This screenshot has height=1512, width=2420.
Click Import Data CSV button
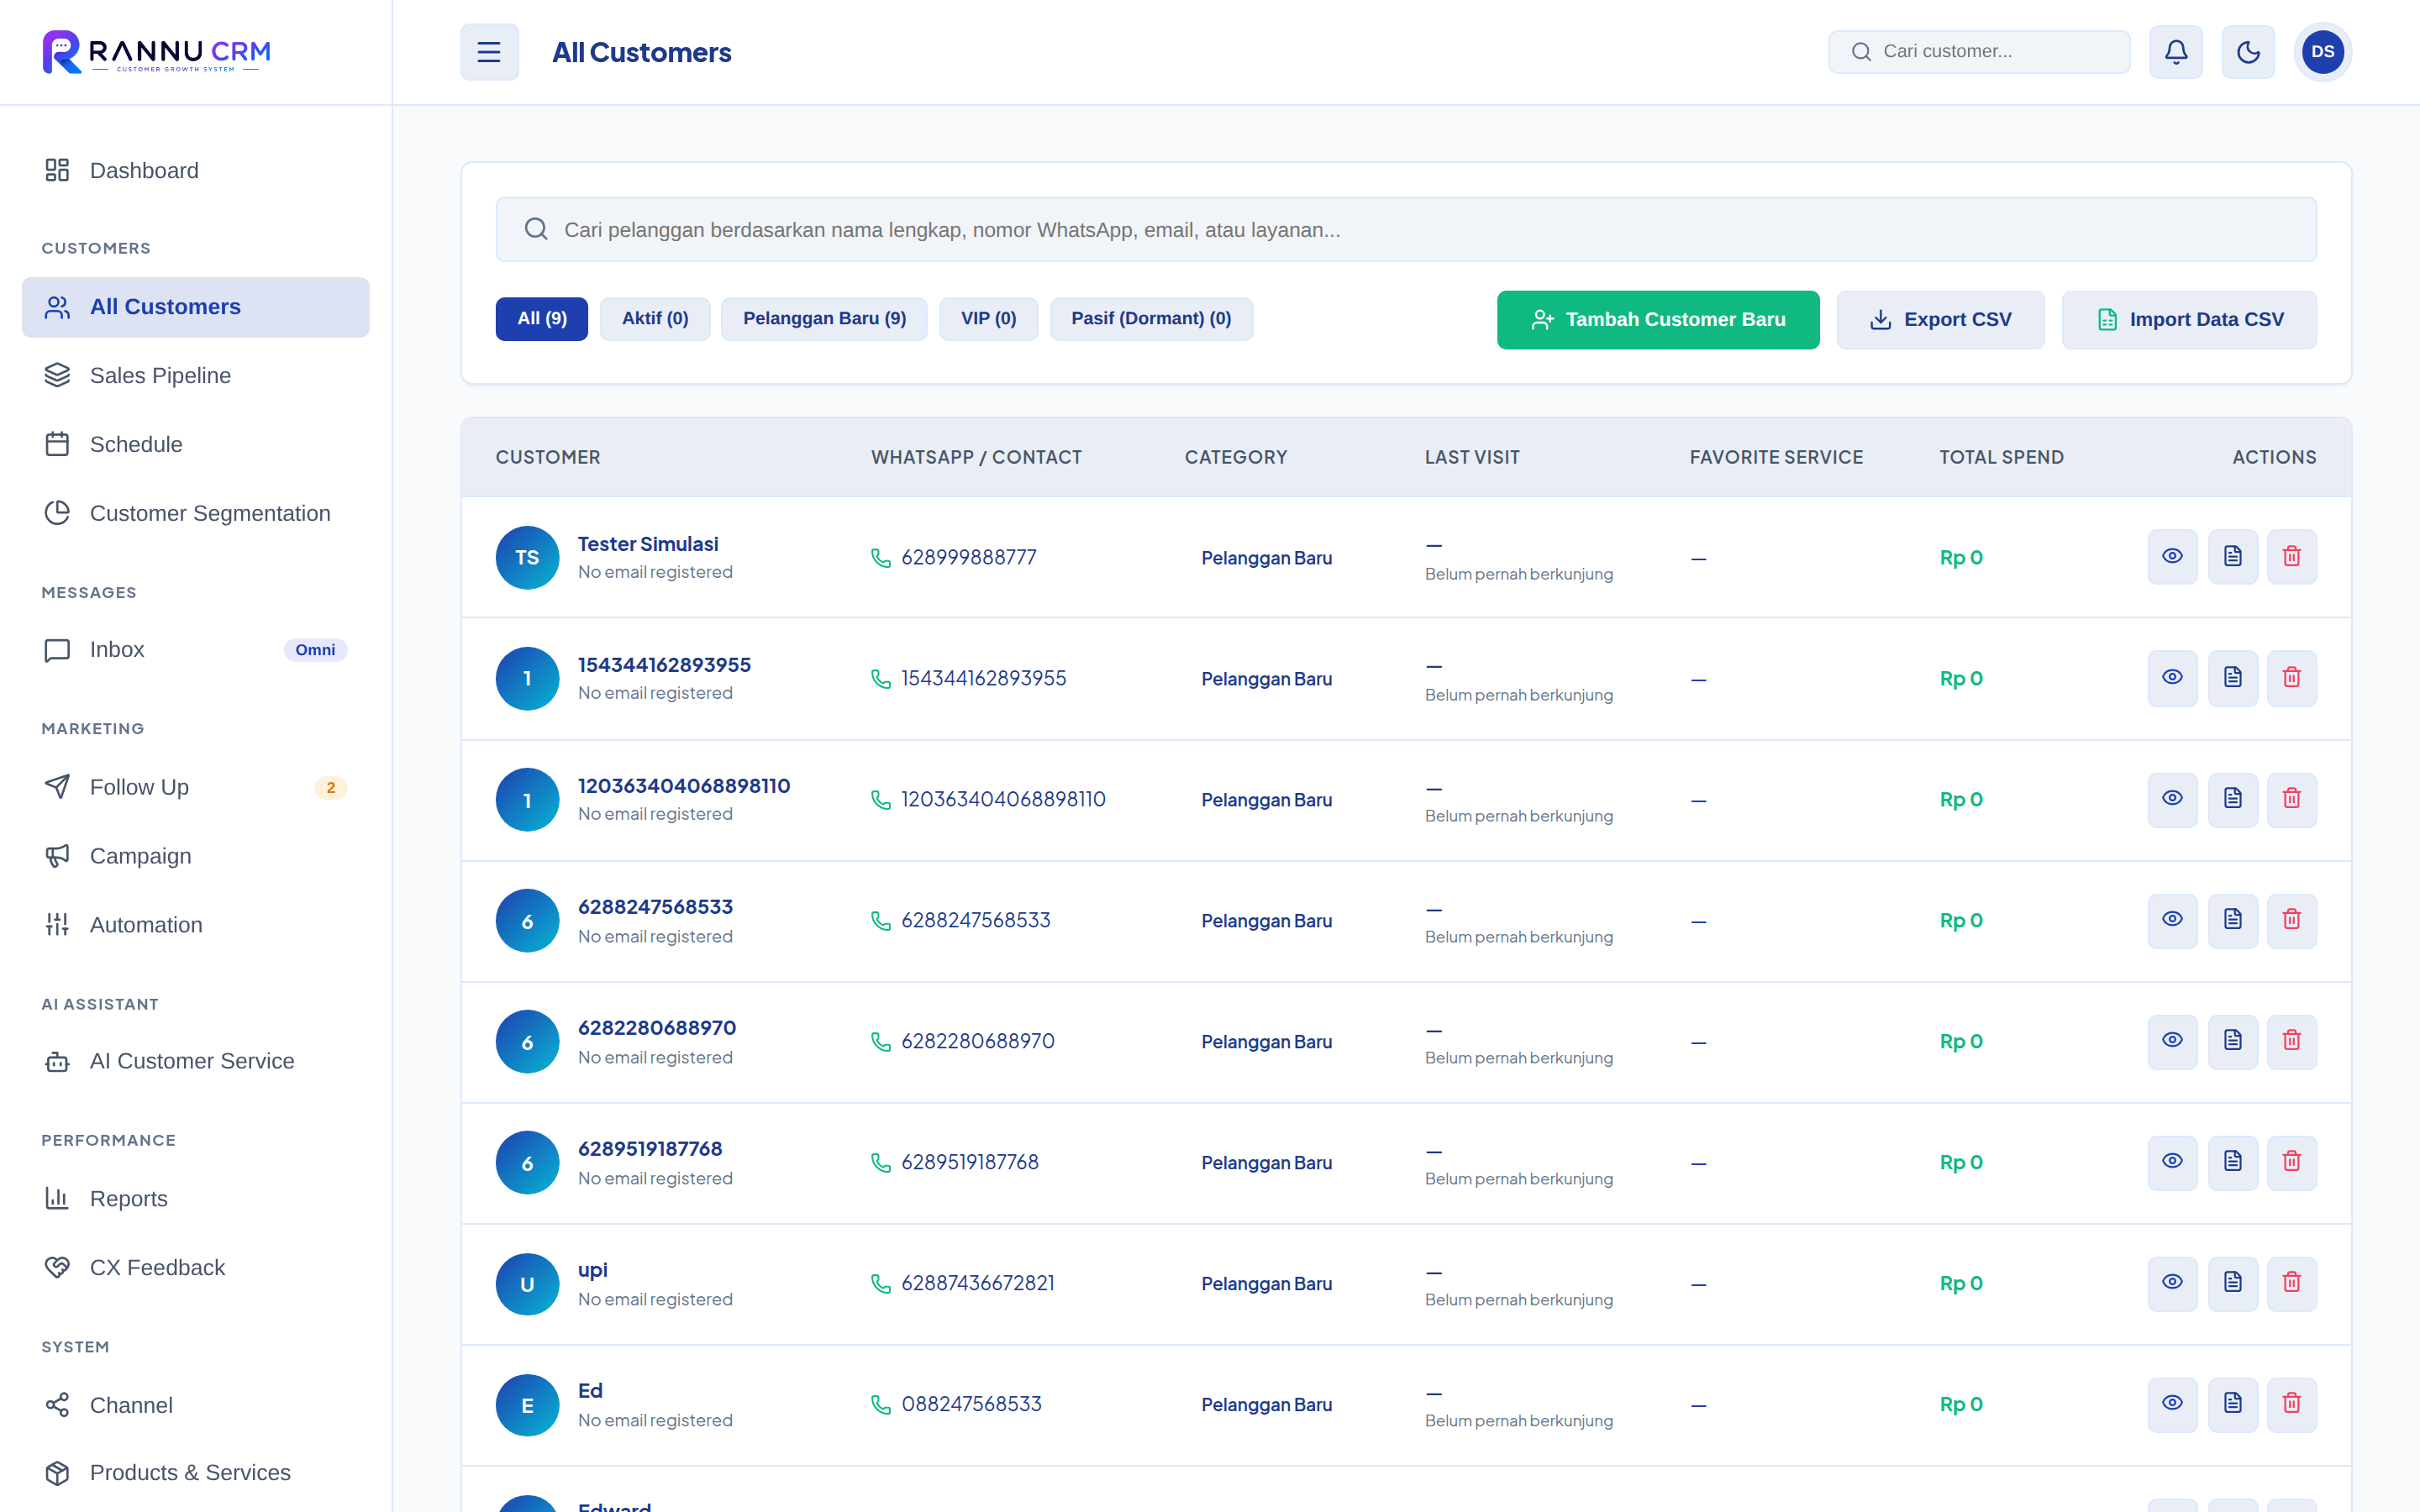click(2189, 320)
